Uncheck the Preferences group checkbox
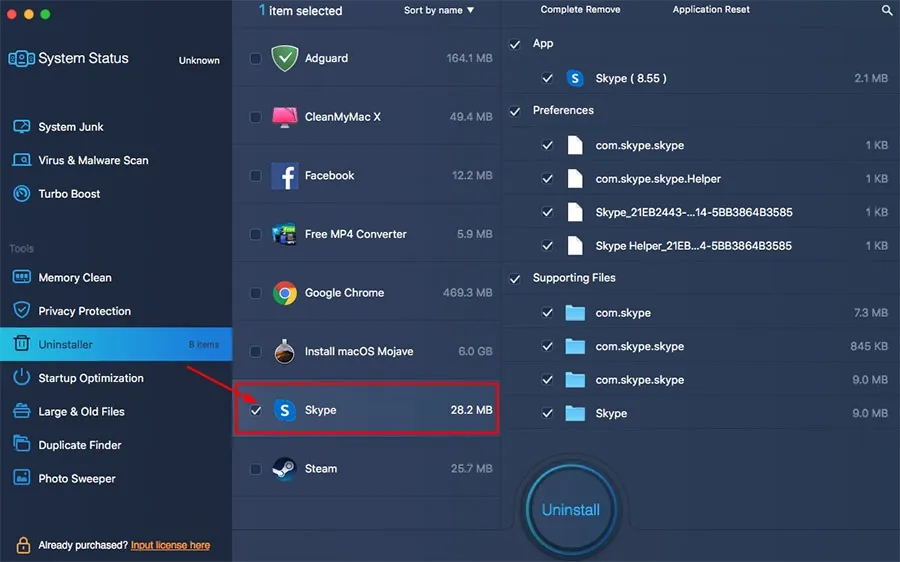 pyautogui.click(x=515, y=111)
